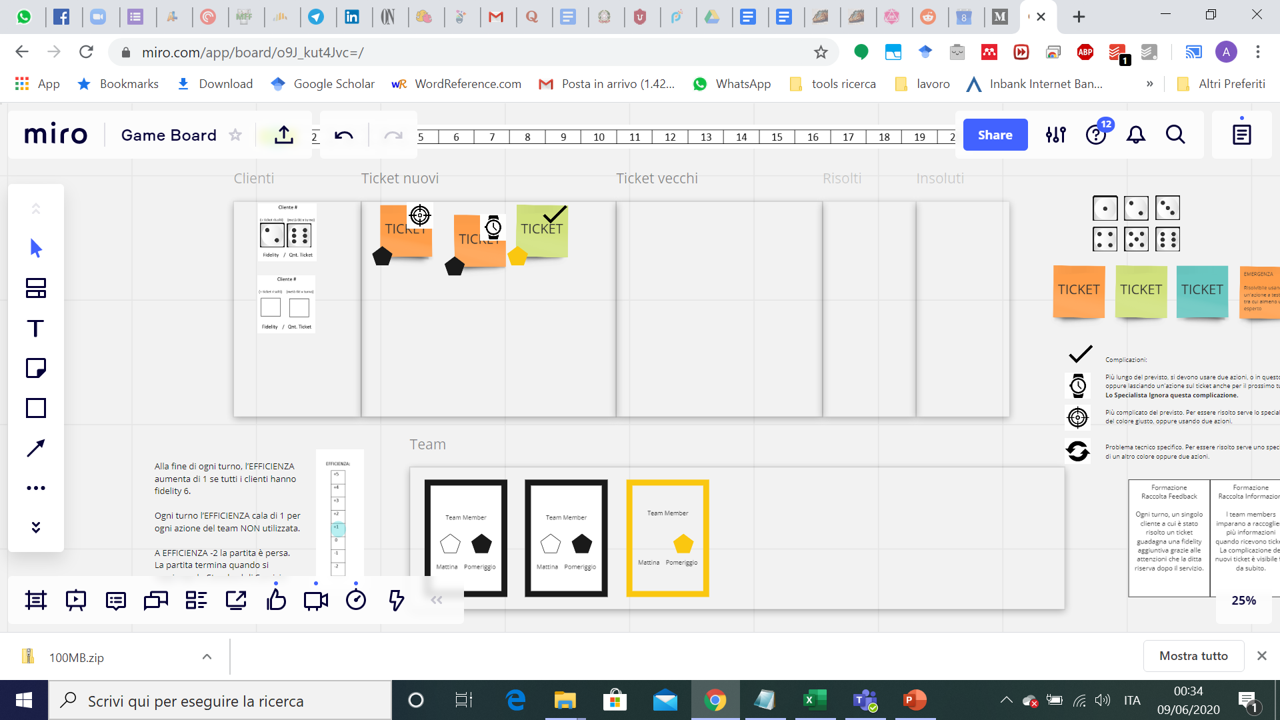Image resolution: width=1280 pixels, height=720 pixels.
Task: Pick the Shape rectangle tool
Action: point(36,408)
